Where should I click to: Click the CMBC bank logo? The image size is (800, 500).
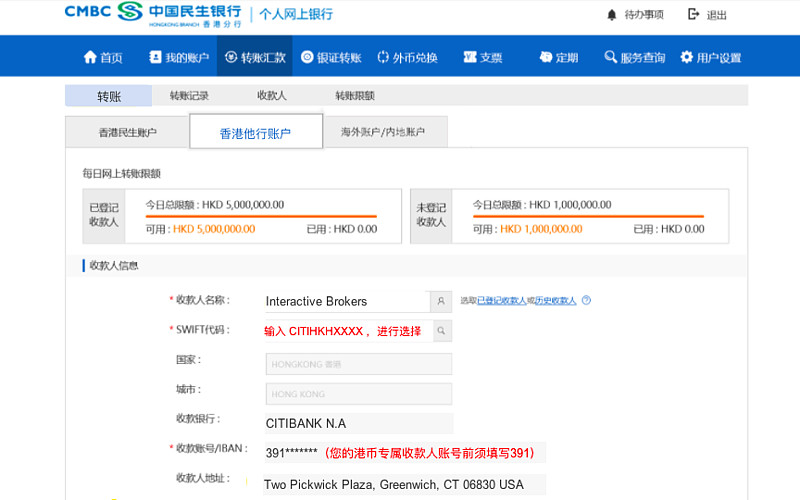[x=153, y=14]
